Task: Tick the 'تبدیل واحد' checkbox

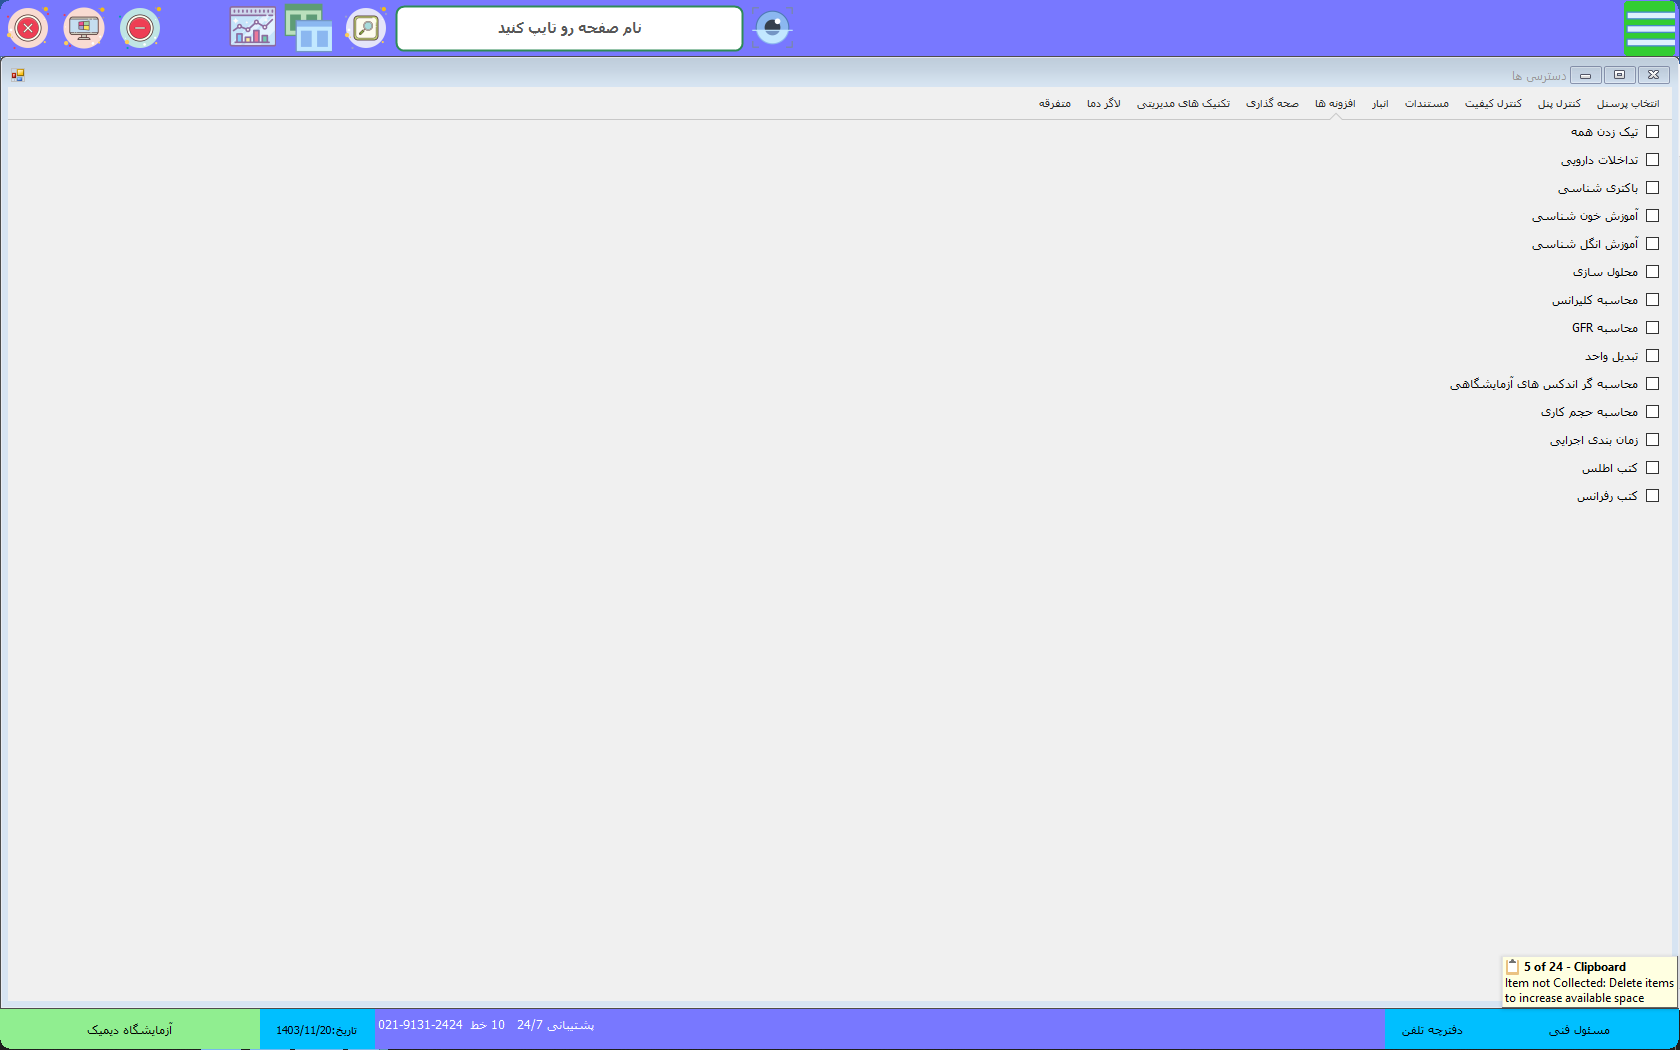Action: 1652,356
